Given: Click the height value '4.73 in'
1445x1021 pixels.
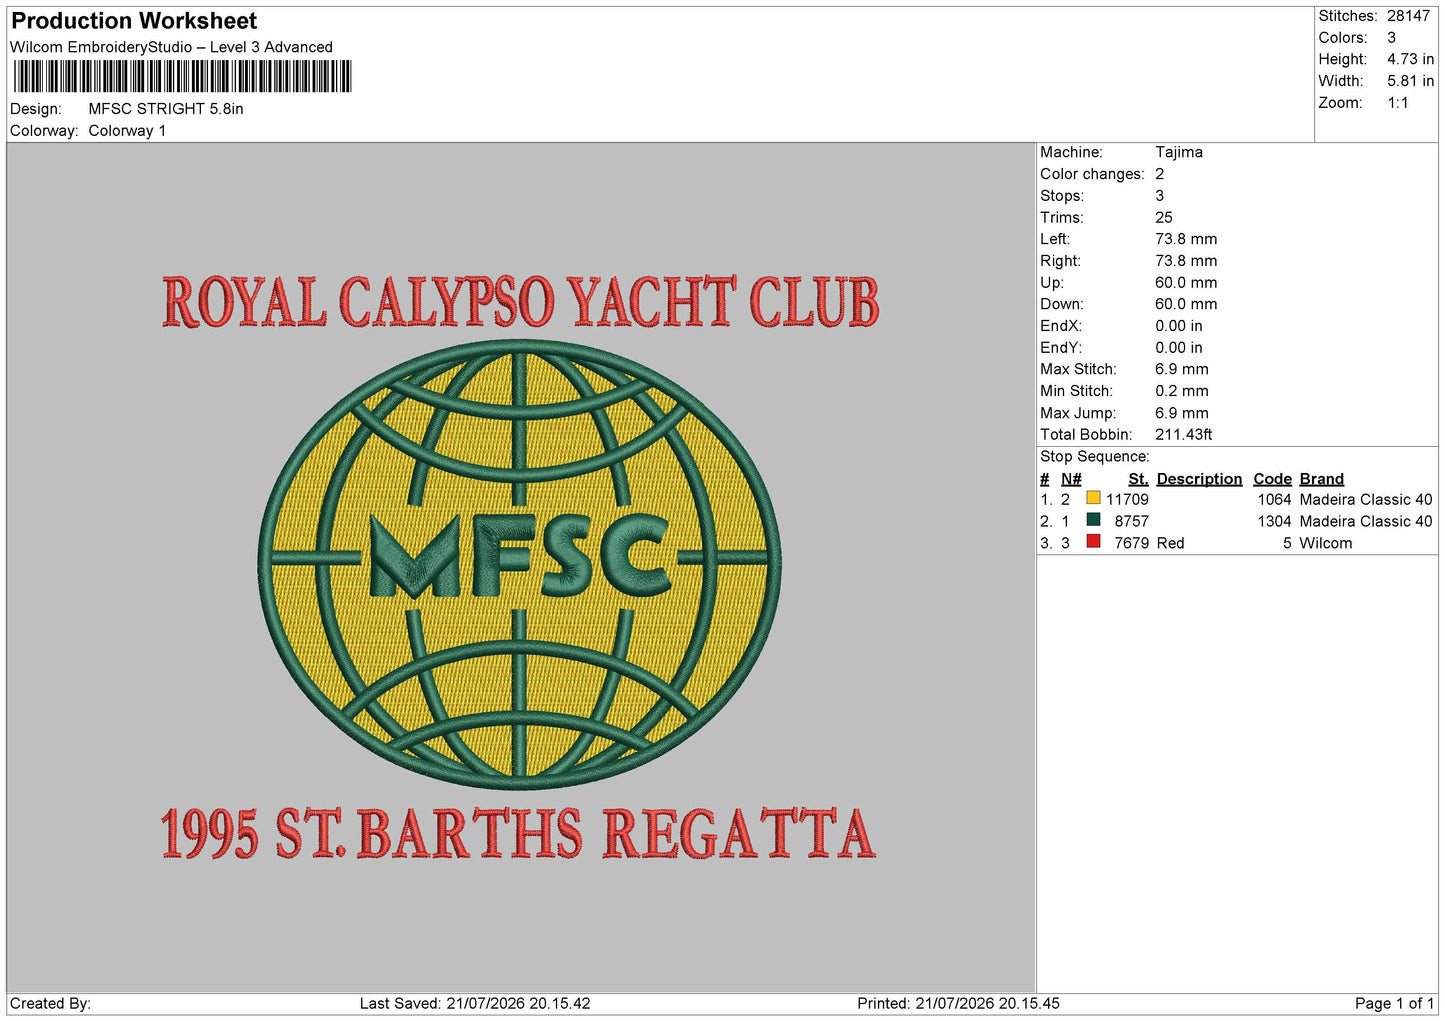Looking at the screenshot, I should click(1410, 59).
